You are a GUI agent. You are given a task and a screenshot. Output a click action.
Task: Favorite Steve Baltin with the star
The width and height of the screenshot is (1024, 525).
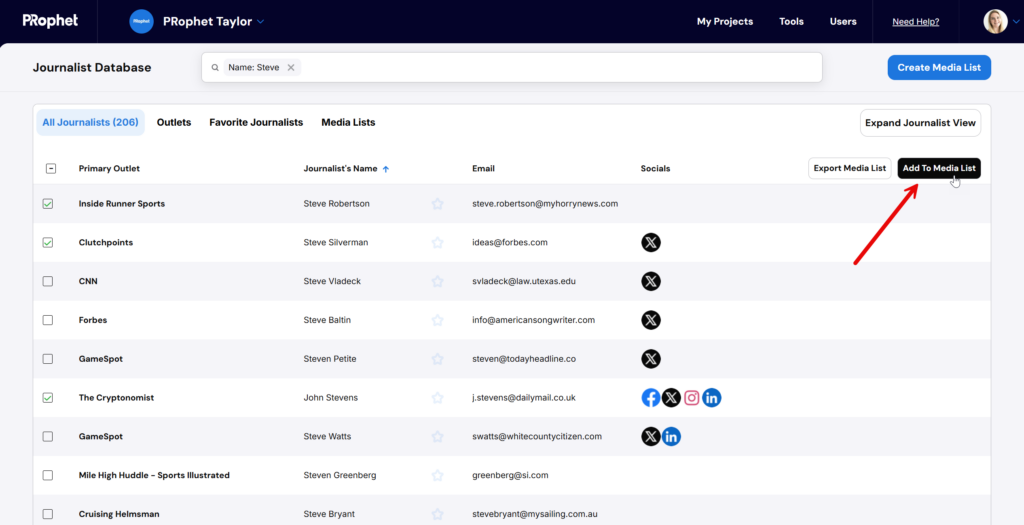pyautogui.click(x=438, y=321)
